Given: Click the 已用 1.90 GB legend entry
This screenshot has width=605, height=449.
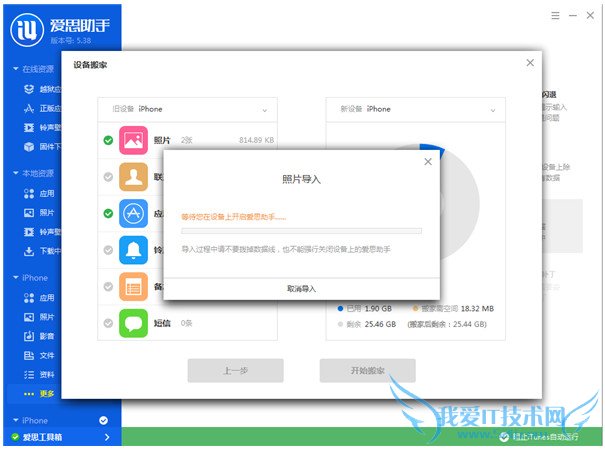Looking at the screenshot, I should (x=365, y=309).
